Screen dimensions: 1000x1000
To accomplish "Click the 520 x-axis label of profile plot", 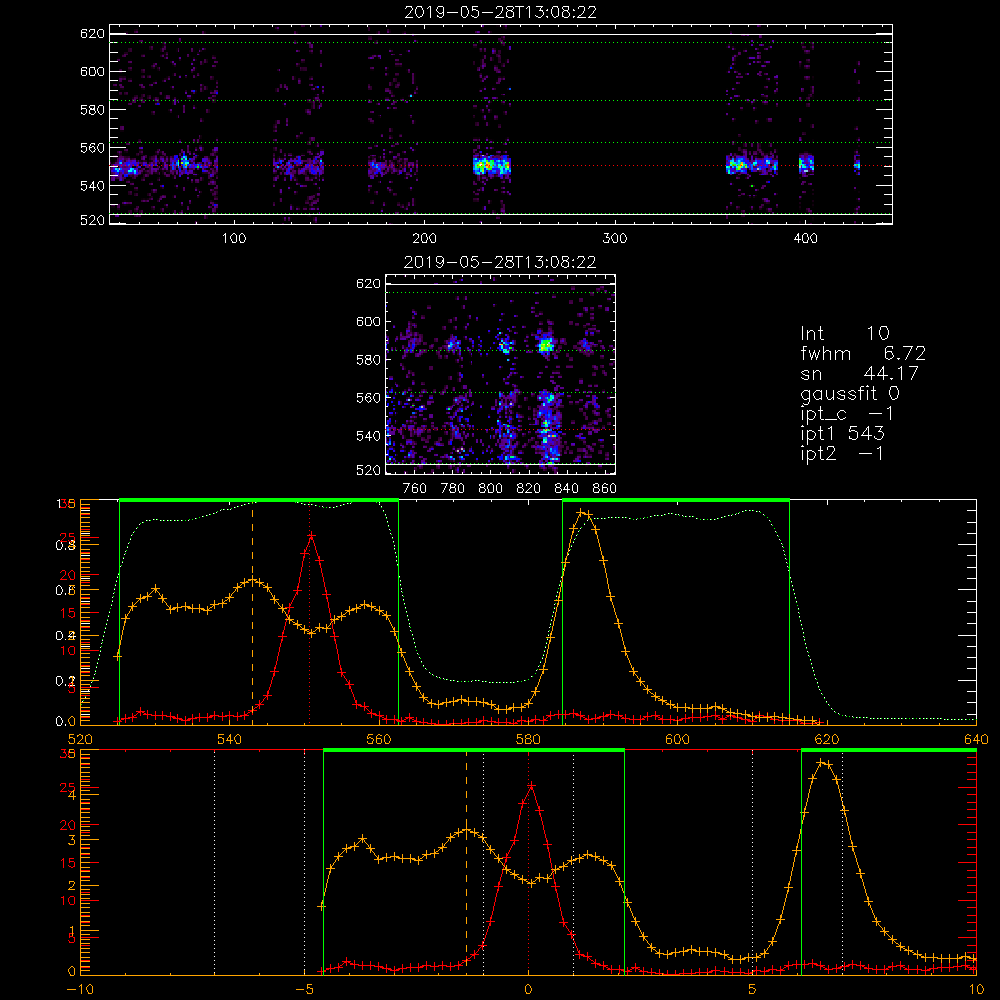I will (80, 739).
